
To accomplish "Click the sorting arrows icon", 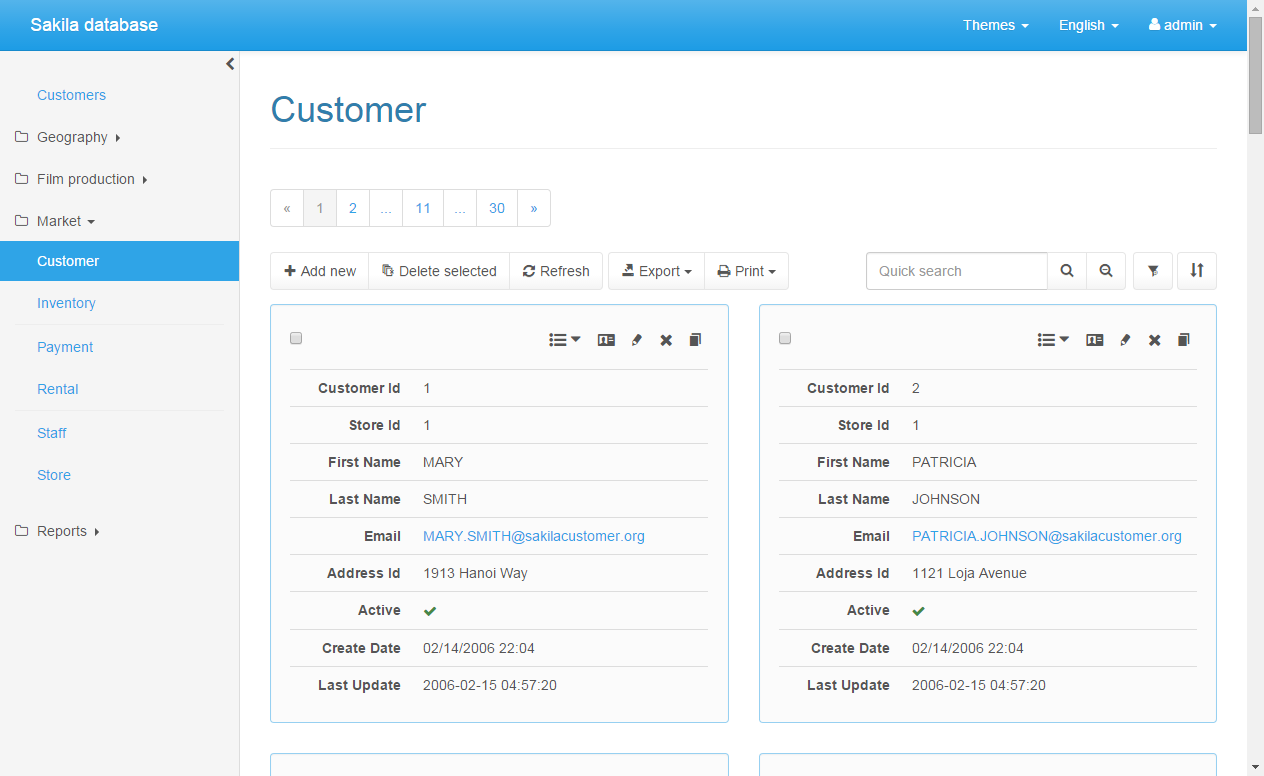I will pos(1196,270).
